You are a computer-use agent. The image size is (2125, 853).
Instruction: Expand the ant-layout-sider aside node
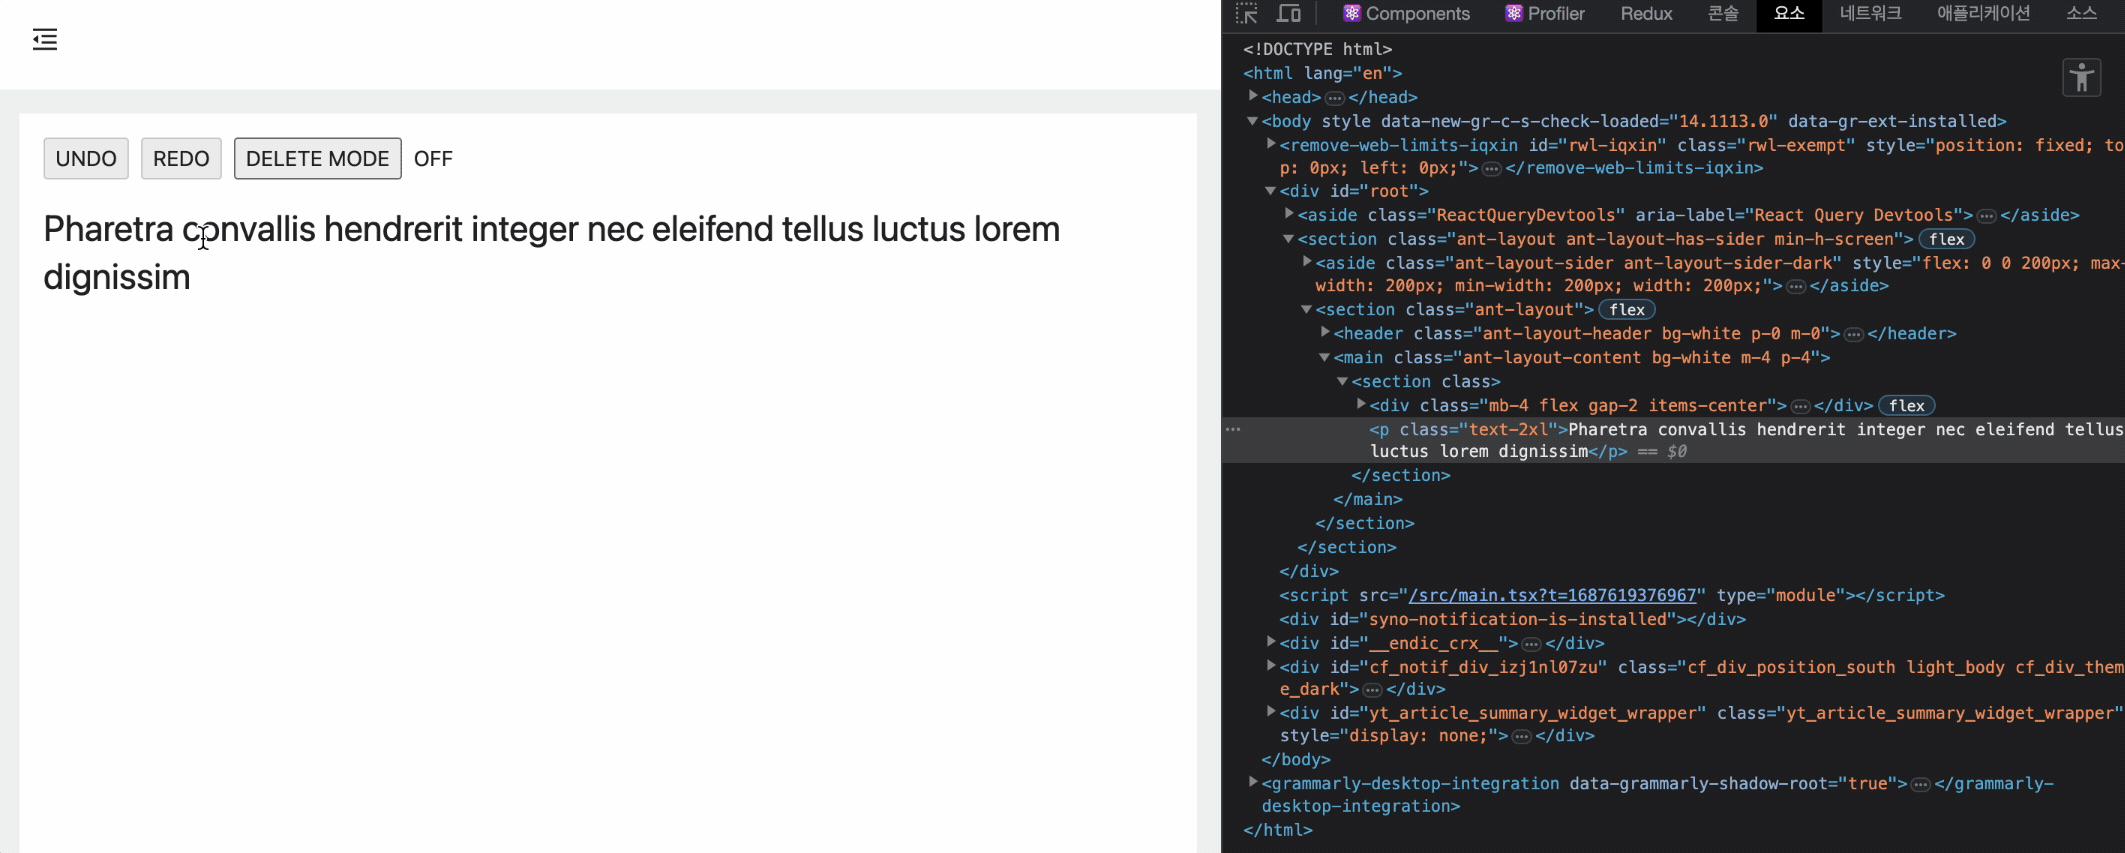(1307, 262)
